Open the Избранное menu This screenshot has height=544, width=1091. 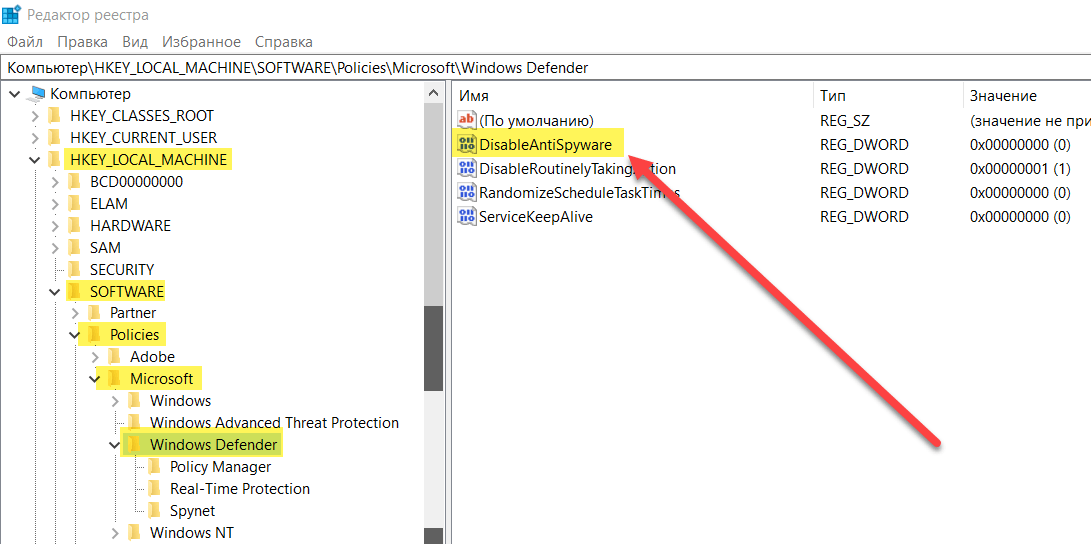tap(201, 42)
